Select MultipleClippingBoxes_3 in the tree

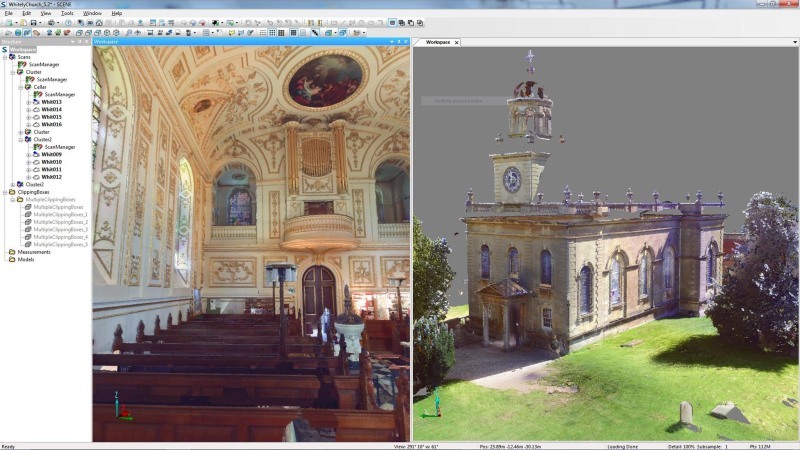click(x=60, y=230)
